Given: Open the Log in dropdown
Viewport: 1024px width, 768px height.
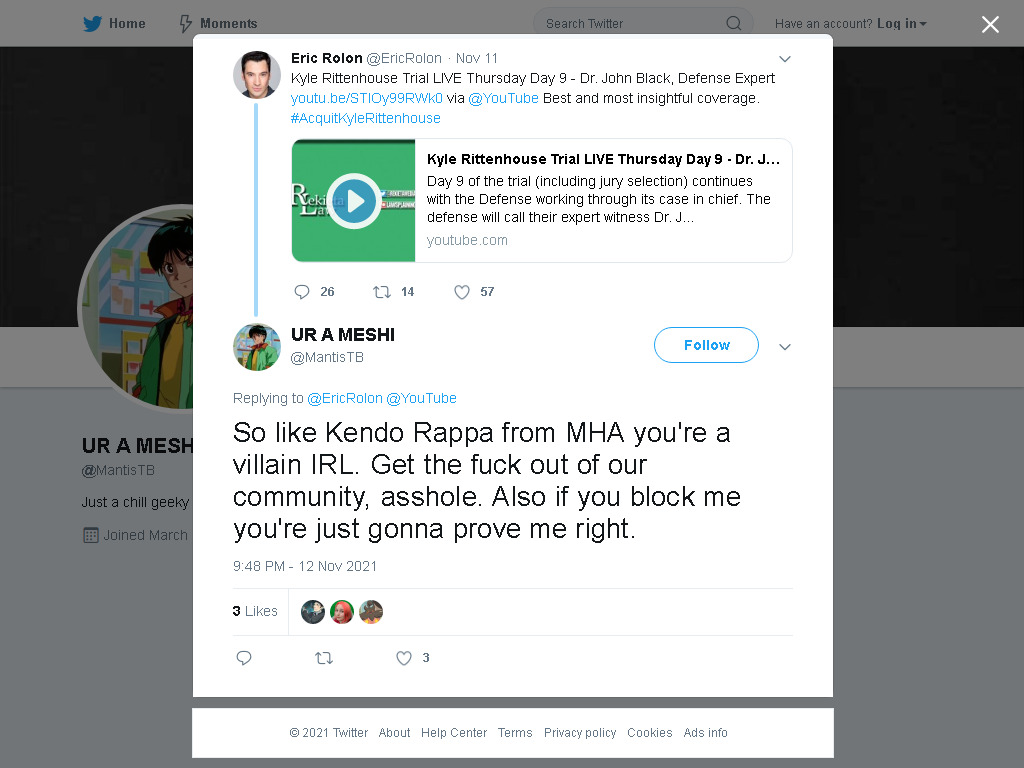Looking at the screenshot, I should click(x=902, y=24).
